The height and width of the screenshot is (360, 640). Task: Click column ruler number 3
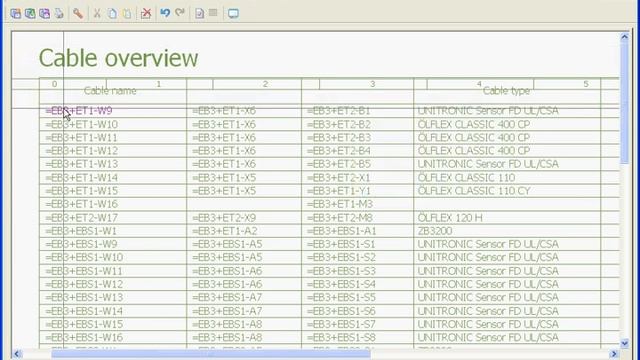372,84
